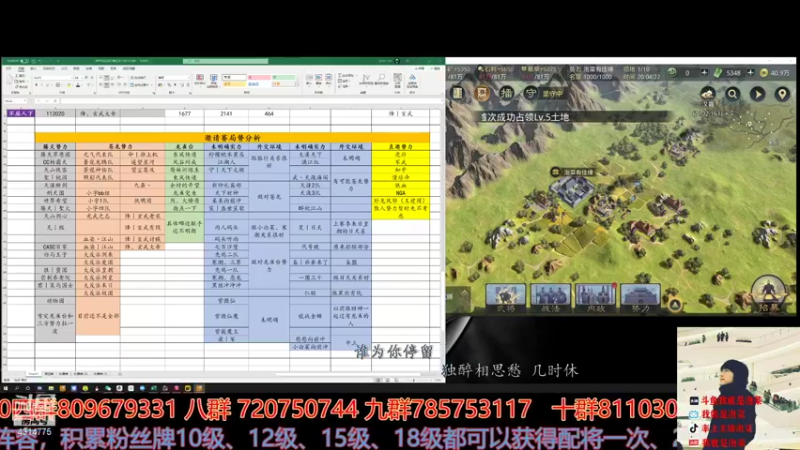Open the fifth Excel ribbon tab
Viewport: 800px width, 450px height.
(x=64, y=68)
